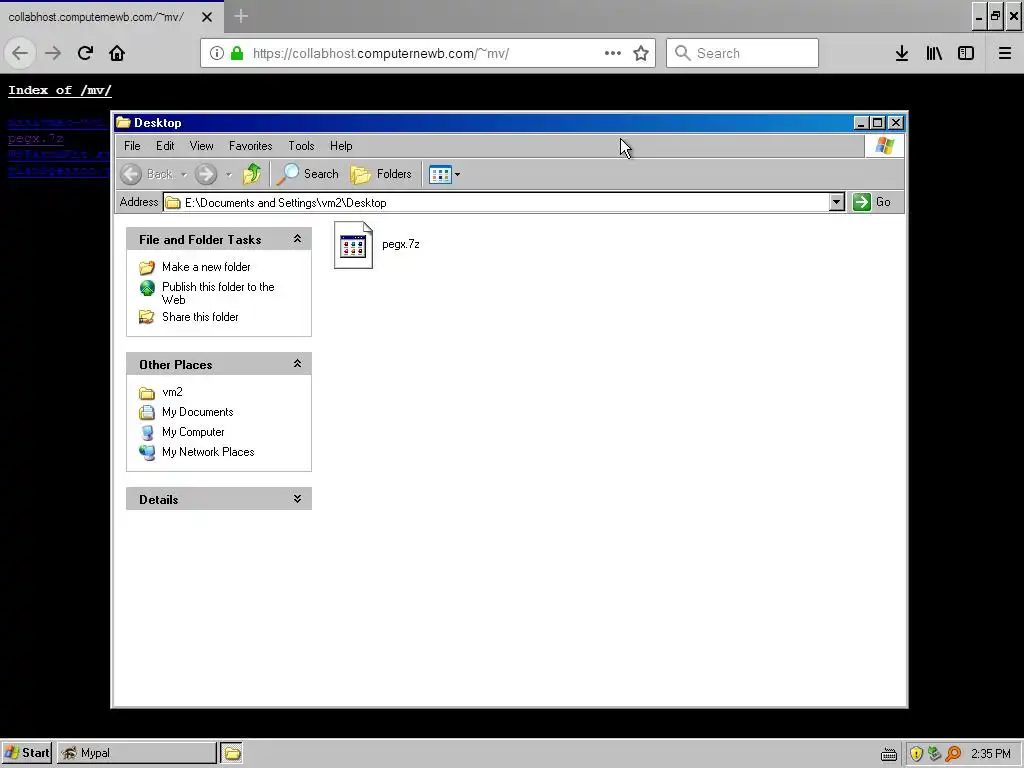Click the security shield tray icon
Viewport: 1024px width, 768px height.
pyautogui.click(x=916, y=754)
